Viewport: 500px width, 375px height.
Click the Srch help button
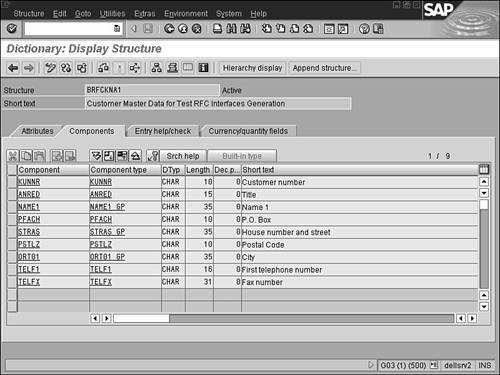click(183, 156)
